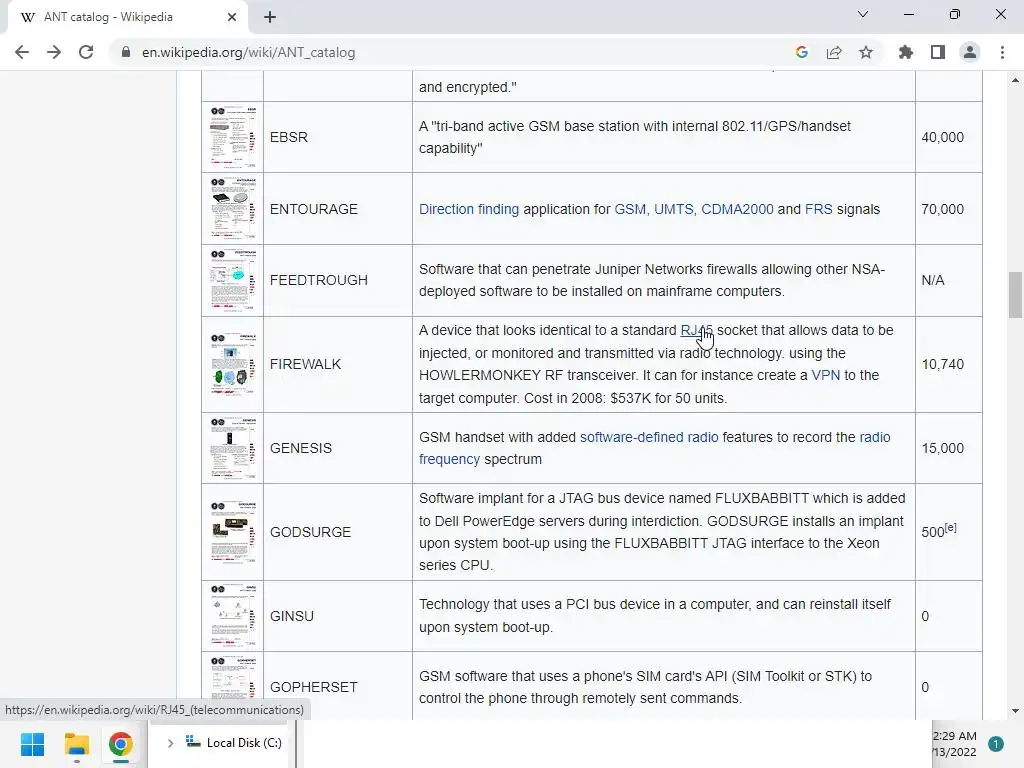Open the UMTS link
The height and width of the screenshot is (768, 1024).
coord(673,209)
